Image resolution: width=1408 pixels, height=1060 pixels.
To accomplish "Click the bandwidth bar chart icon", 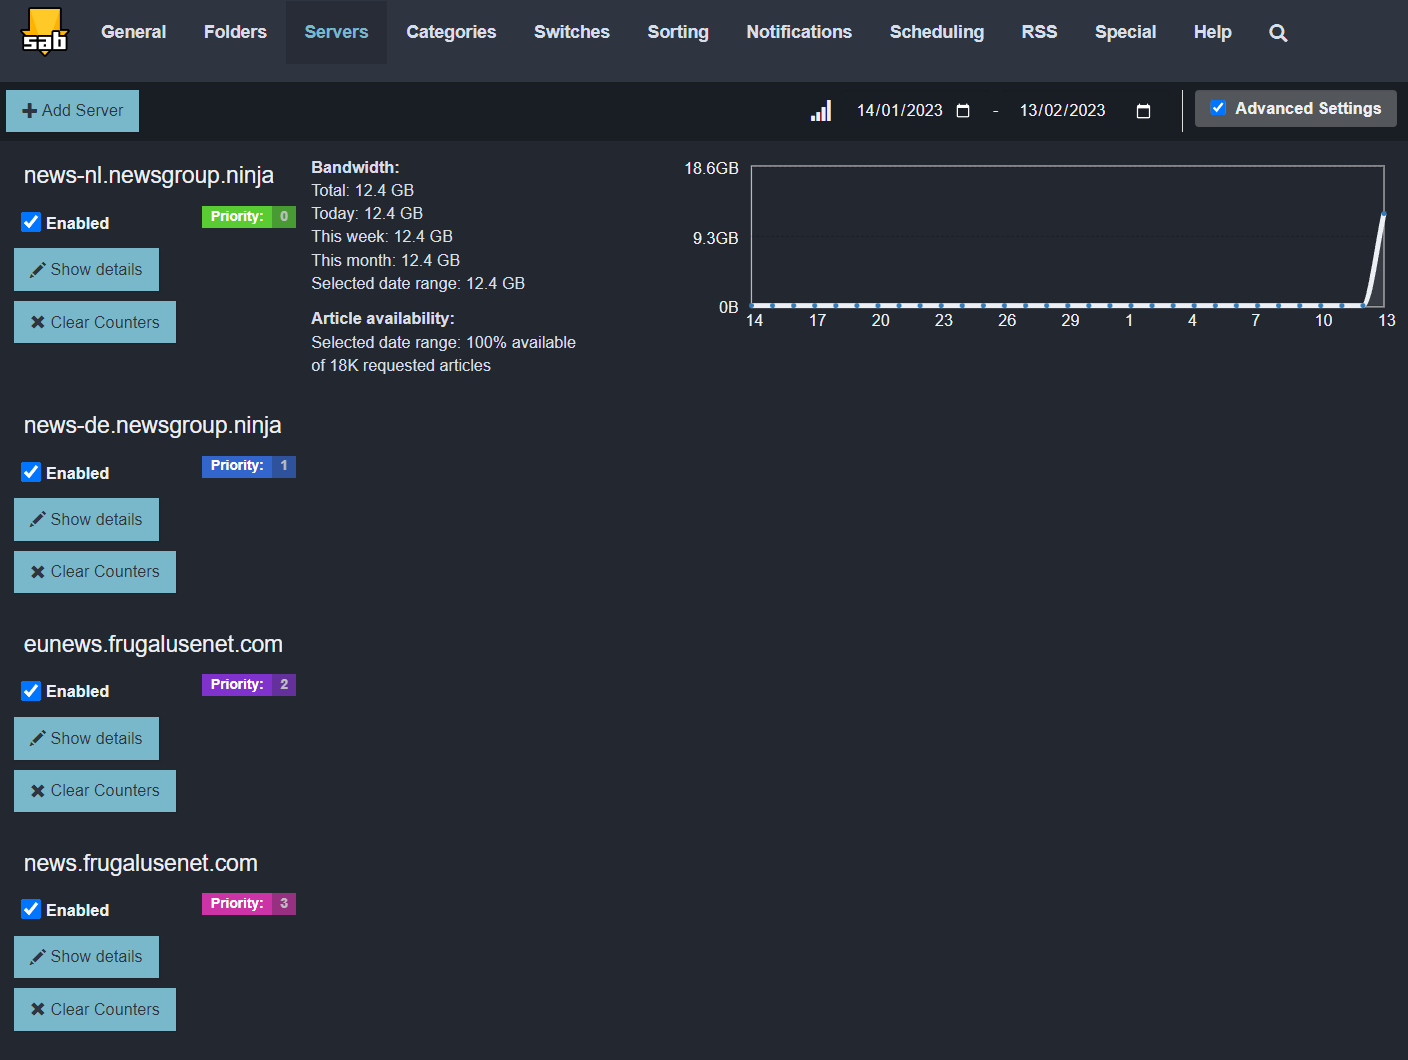I will point(821,111).
